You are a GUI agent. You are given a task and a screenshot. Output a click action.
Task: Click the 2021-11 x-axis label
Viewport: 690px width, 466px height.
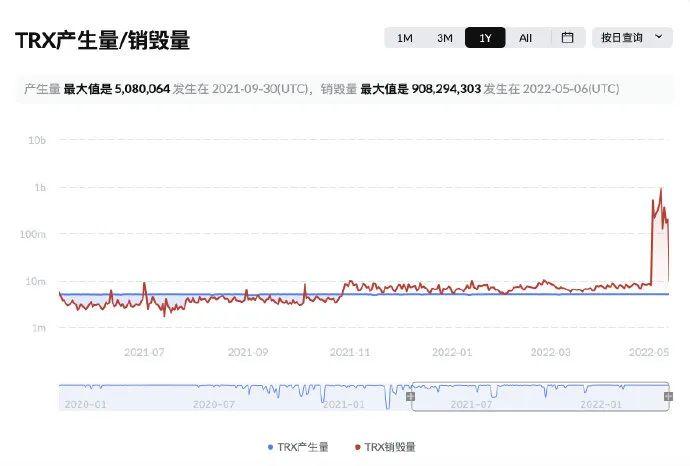pyautogui.click(x=350, y=352)
